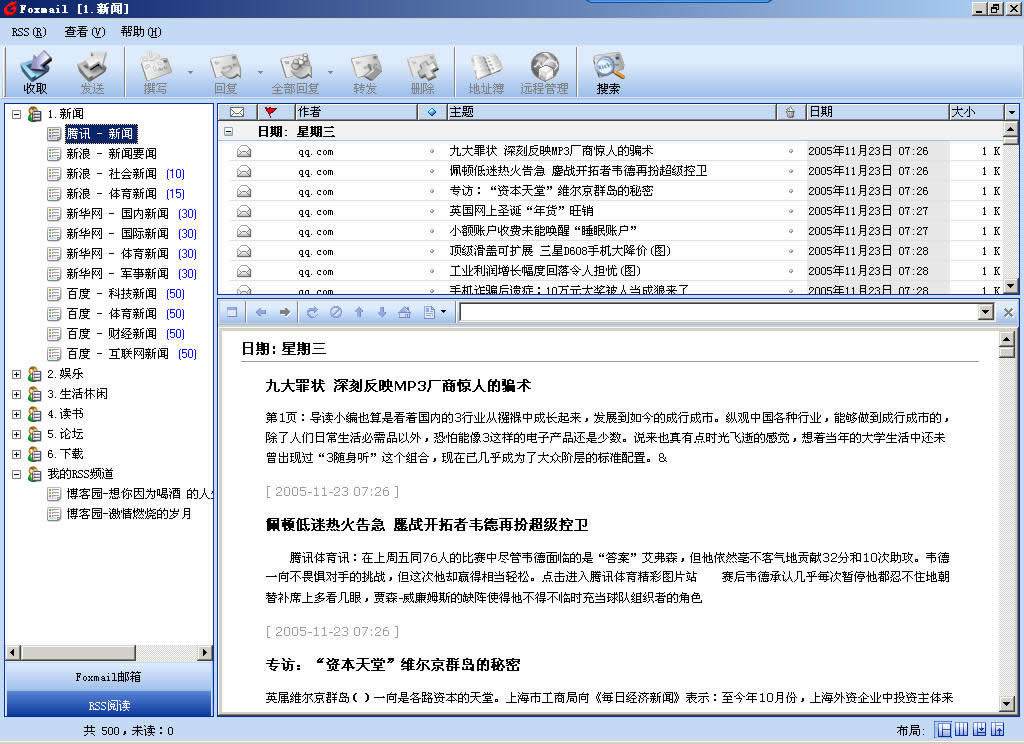Choose the second layout icon in status bar
The height and width of the screenshot is (744, 1024).
pos(961,730)
